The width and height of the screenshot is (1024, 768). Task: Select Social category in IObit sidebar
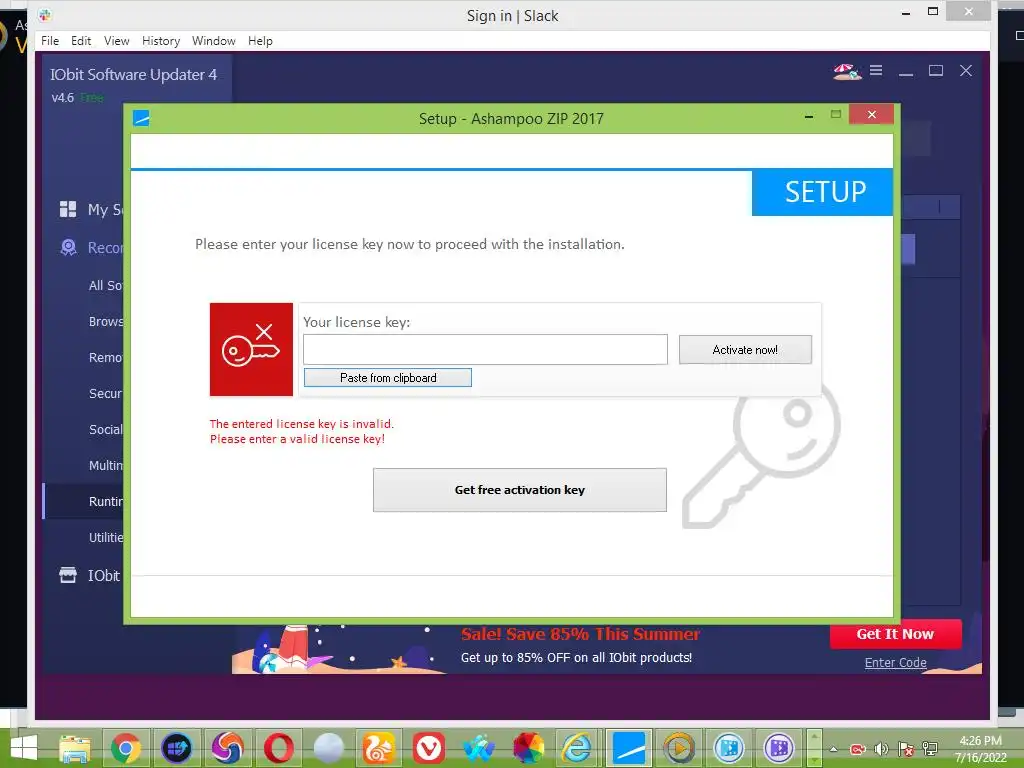tap(105, 429)
